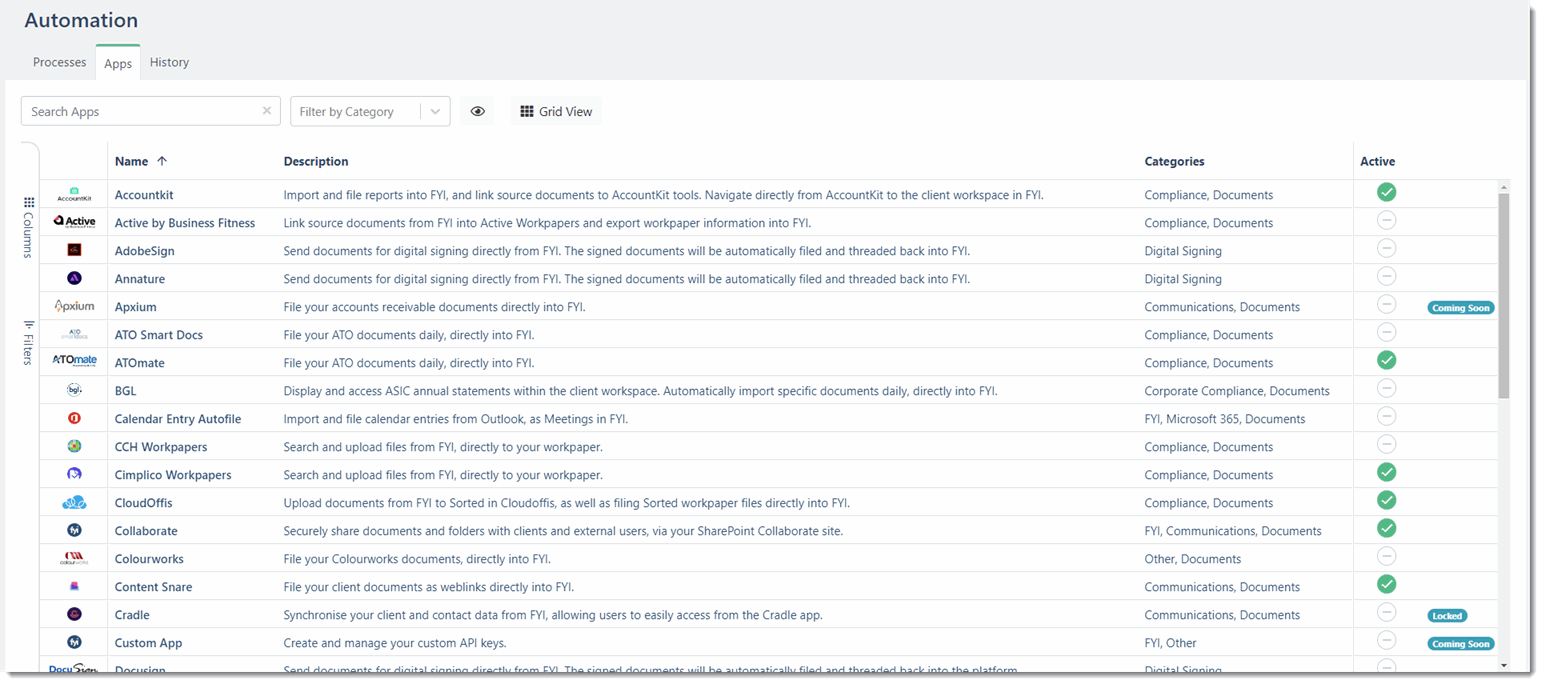Toggle BGL active status
This screenshot has width=1542, height=684.
1386,388
